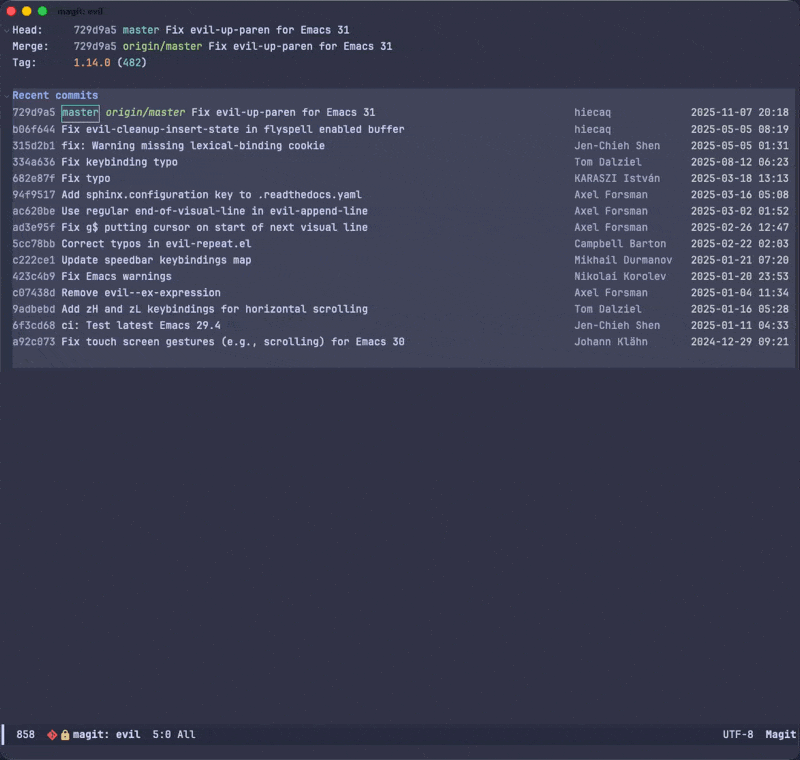Open commit 'Fix g$ putting cursor on start'

pos(214,227)
